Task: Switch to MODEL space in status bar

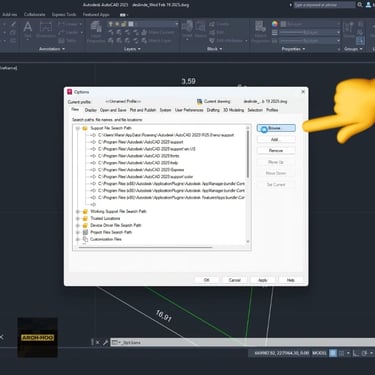Action: [319, 353]
